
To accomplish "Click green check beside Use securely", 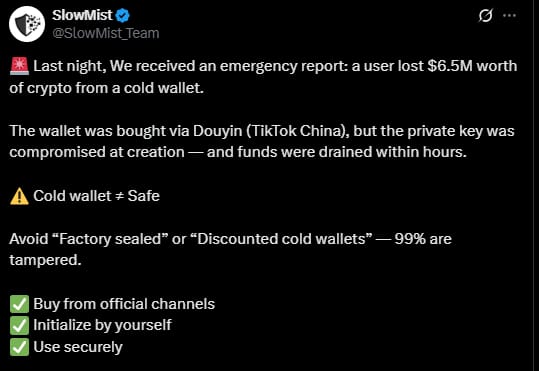I will tap(19, 347).
